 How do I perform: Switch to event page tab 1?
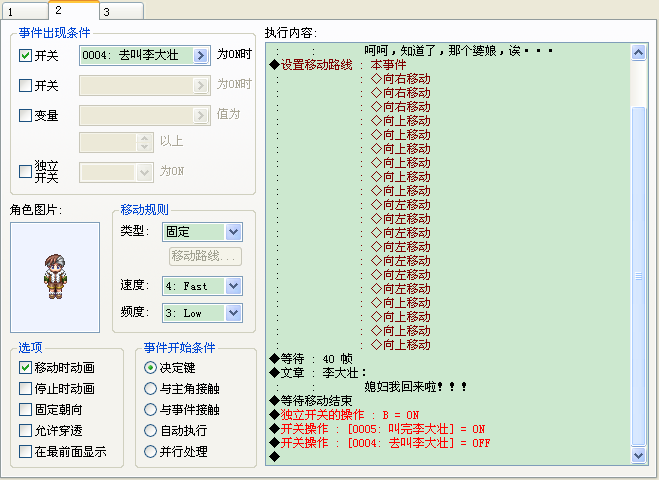24,11
